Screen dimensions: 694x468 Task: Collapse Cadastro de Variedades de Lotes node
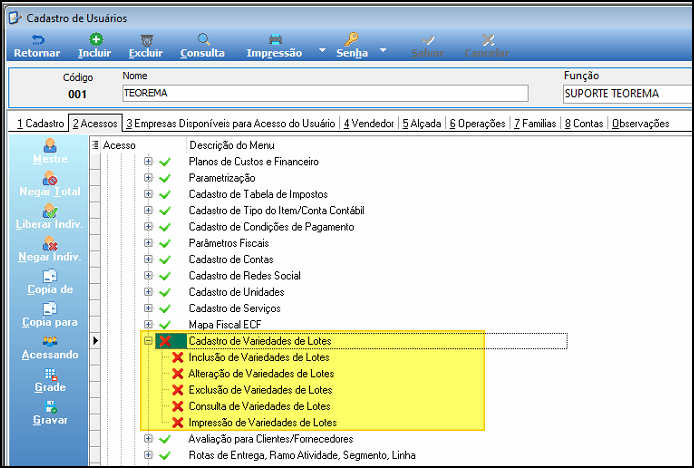pyautogui.click(x=148, y=340)
